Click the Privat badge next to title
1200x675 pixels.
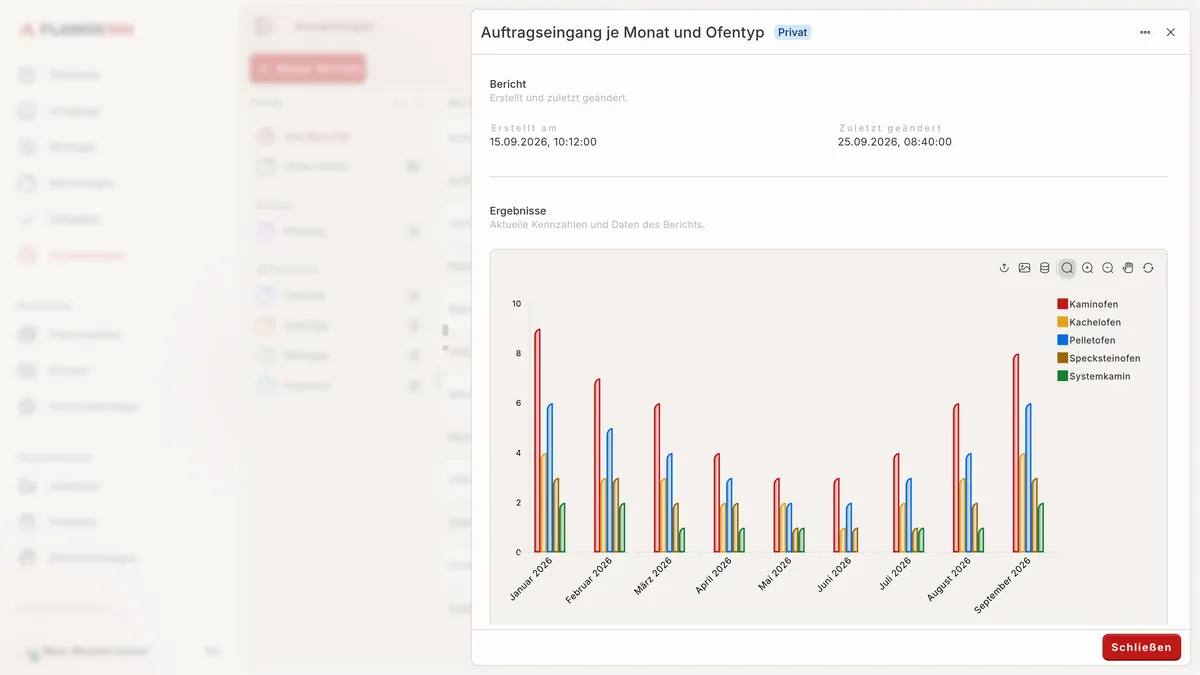pos(793,32)
